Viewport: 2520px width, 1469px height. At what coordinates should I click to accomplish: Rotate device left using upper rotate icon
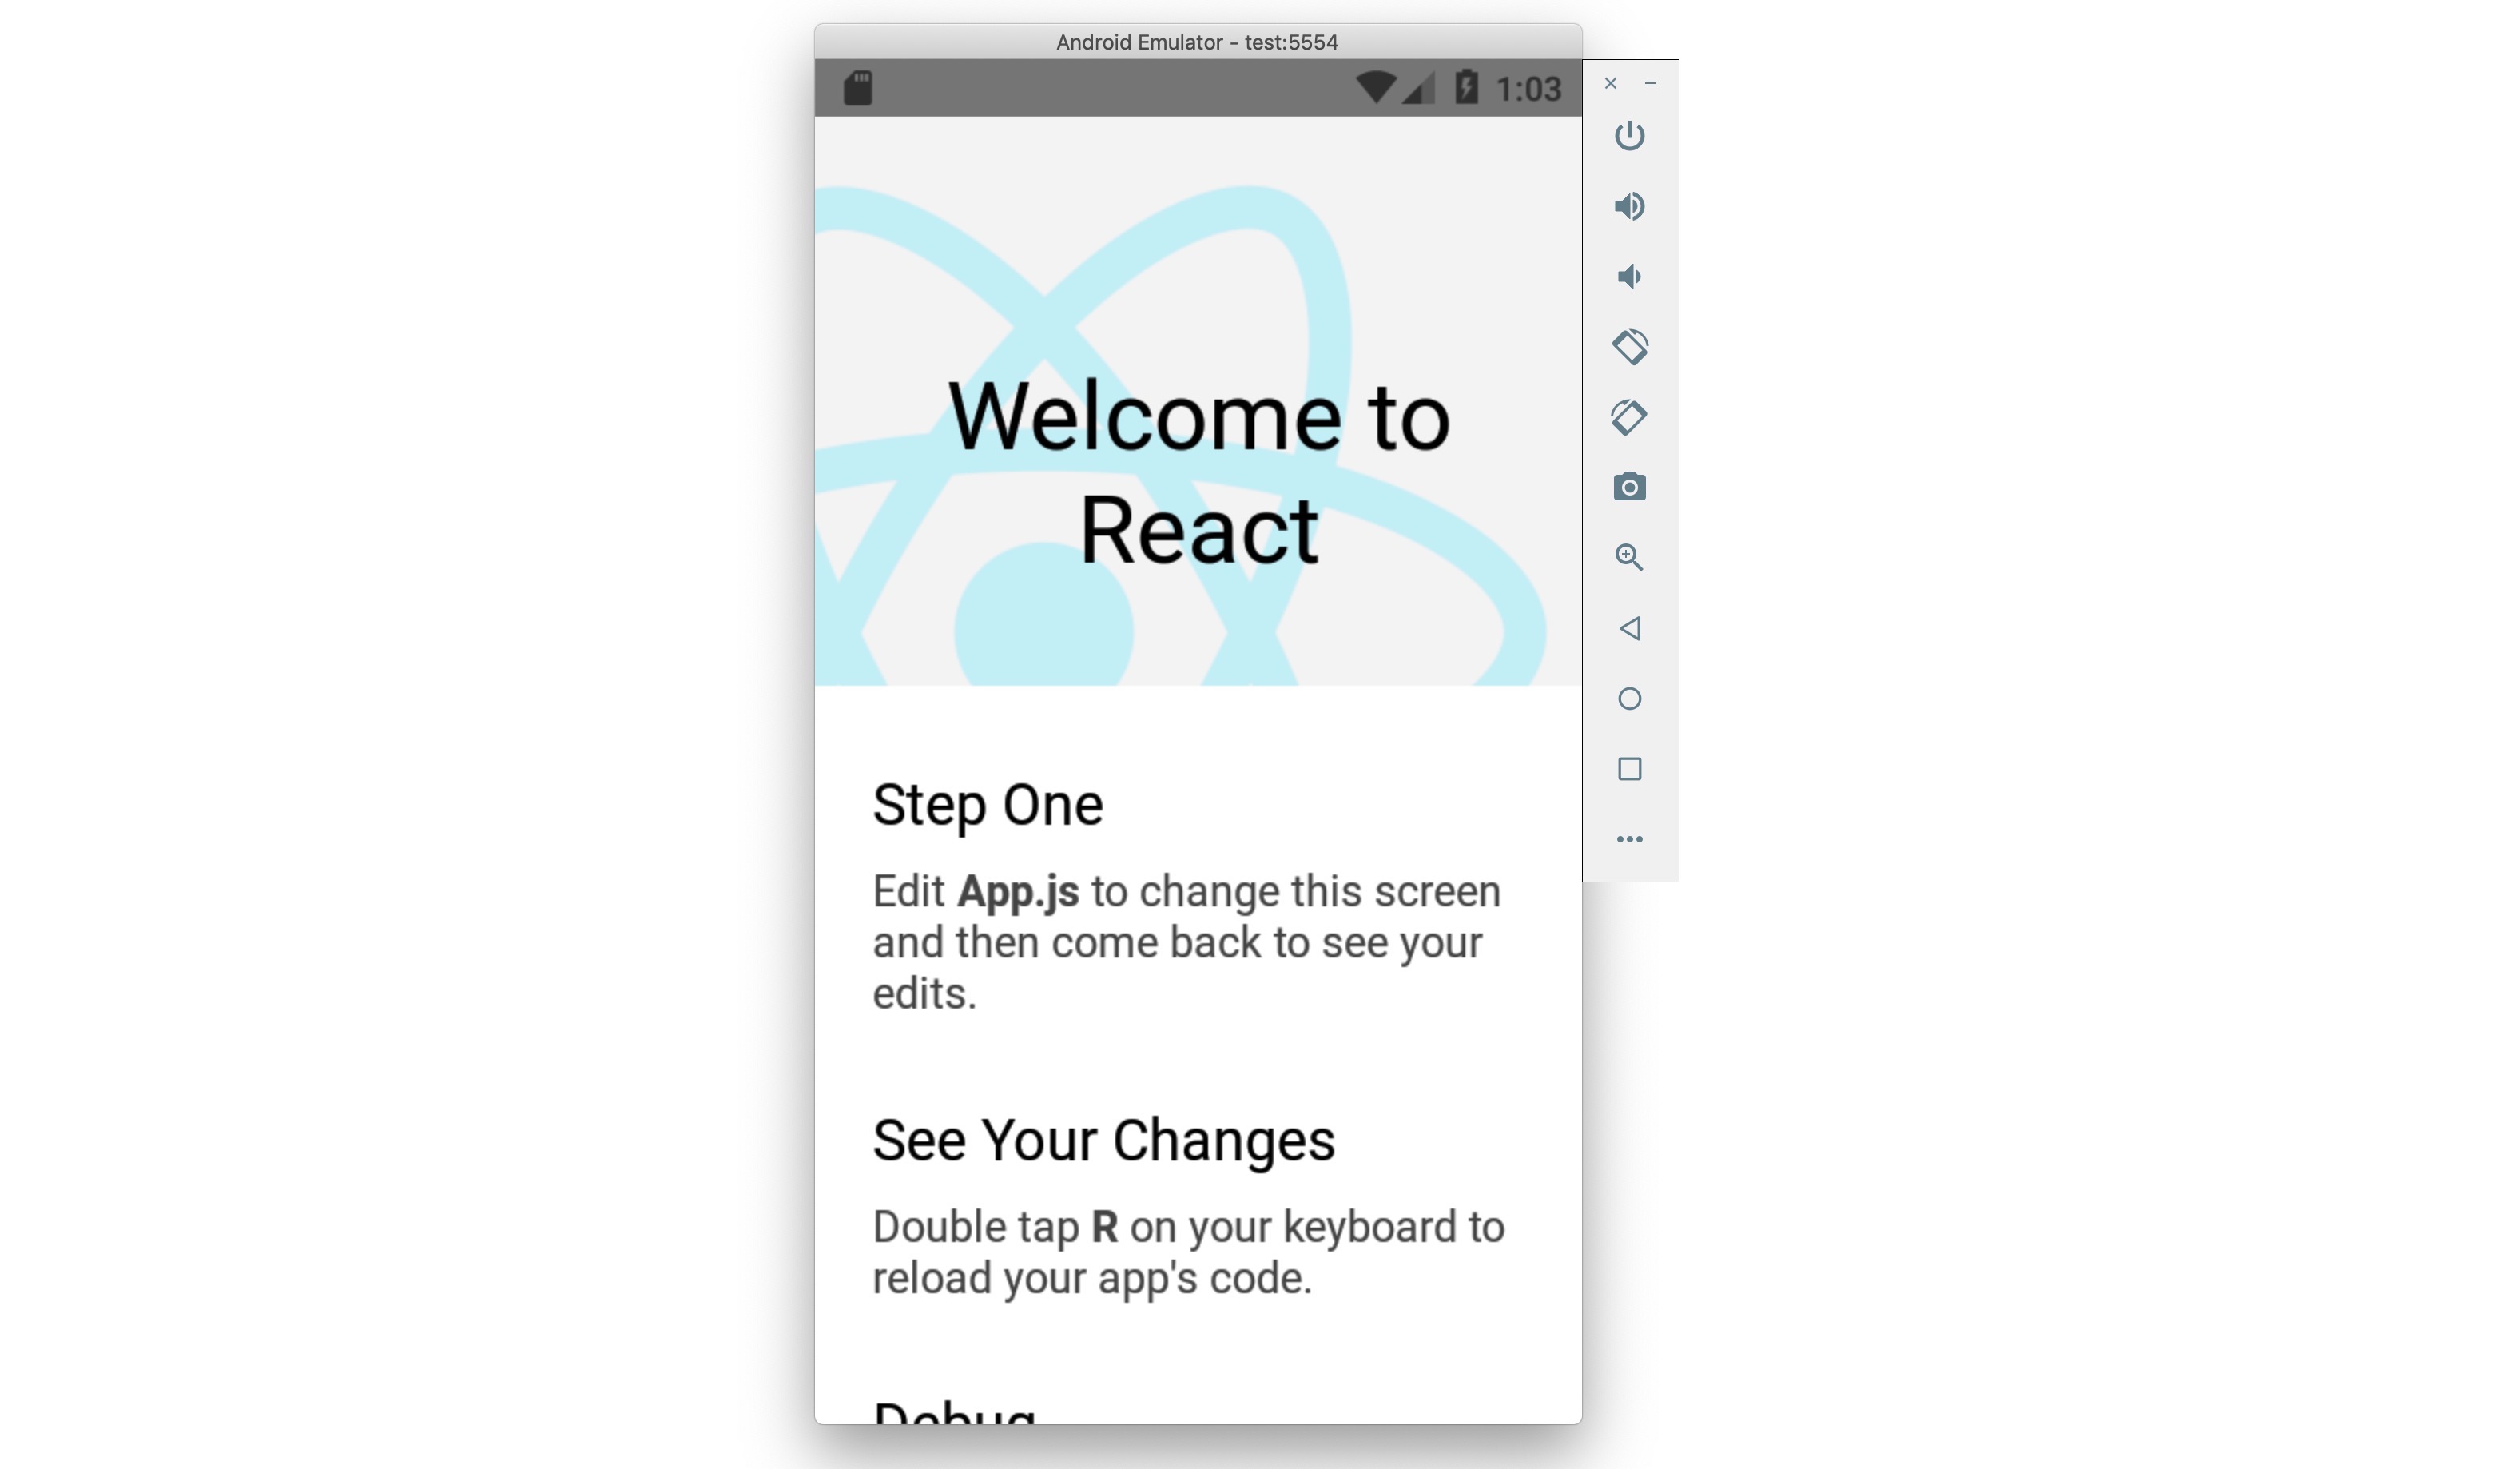[1629, 347]
